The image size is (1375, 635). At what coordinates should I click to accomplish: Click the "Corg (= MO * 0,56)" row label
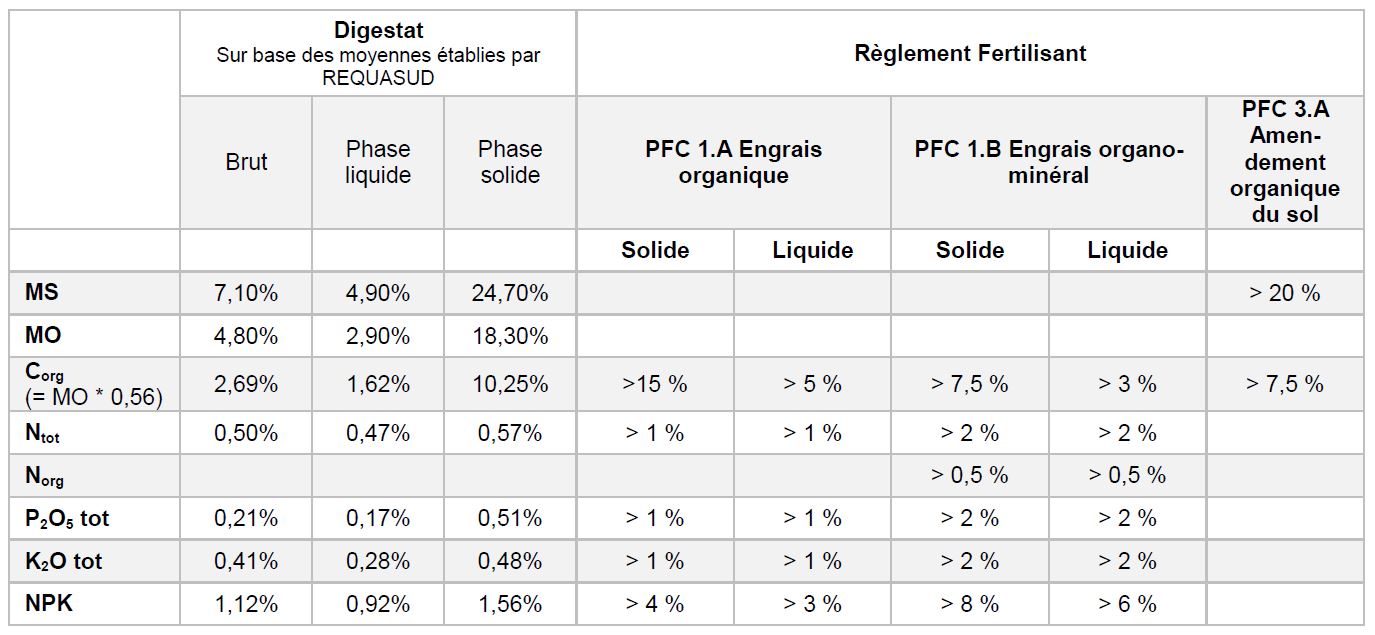92,384
